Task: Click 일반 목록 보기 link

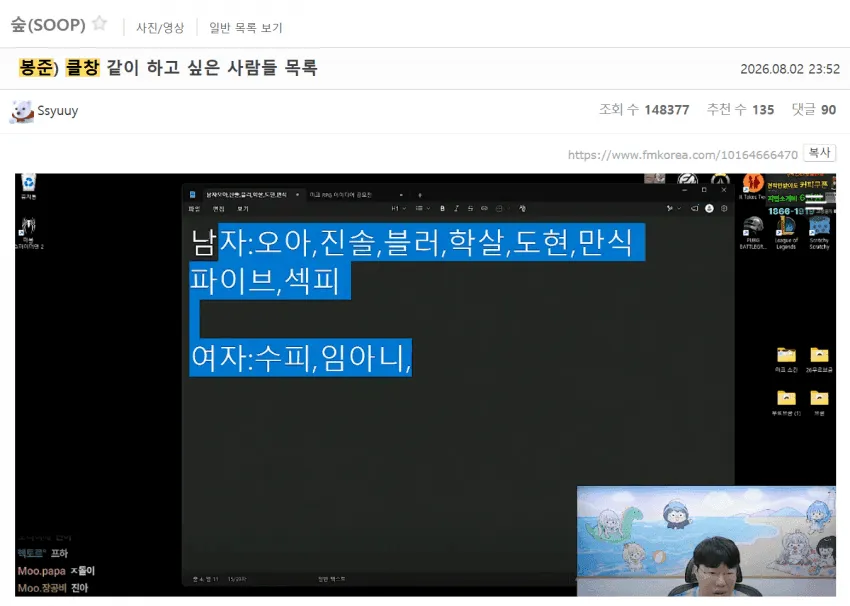Action: point(246,28)
